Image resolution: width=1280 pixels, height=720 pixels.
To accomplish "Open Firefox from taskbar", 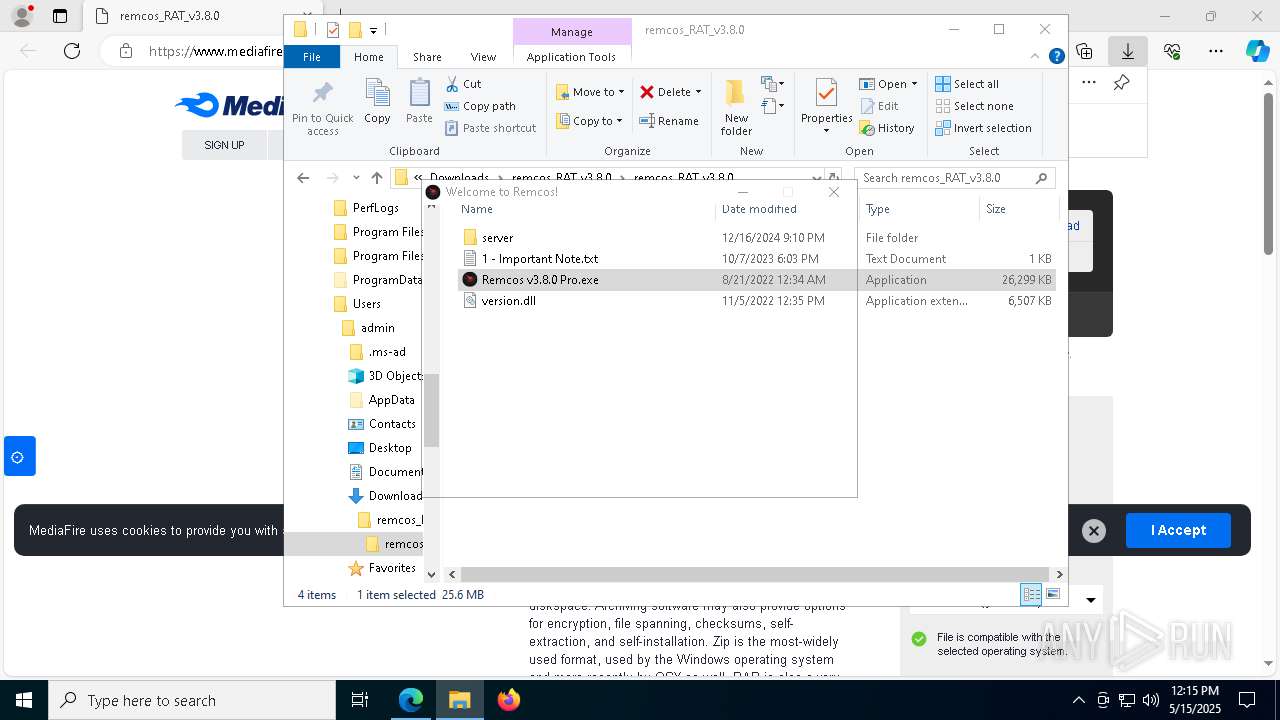I will 509,700.
